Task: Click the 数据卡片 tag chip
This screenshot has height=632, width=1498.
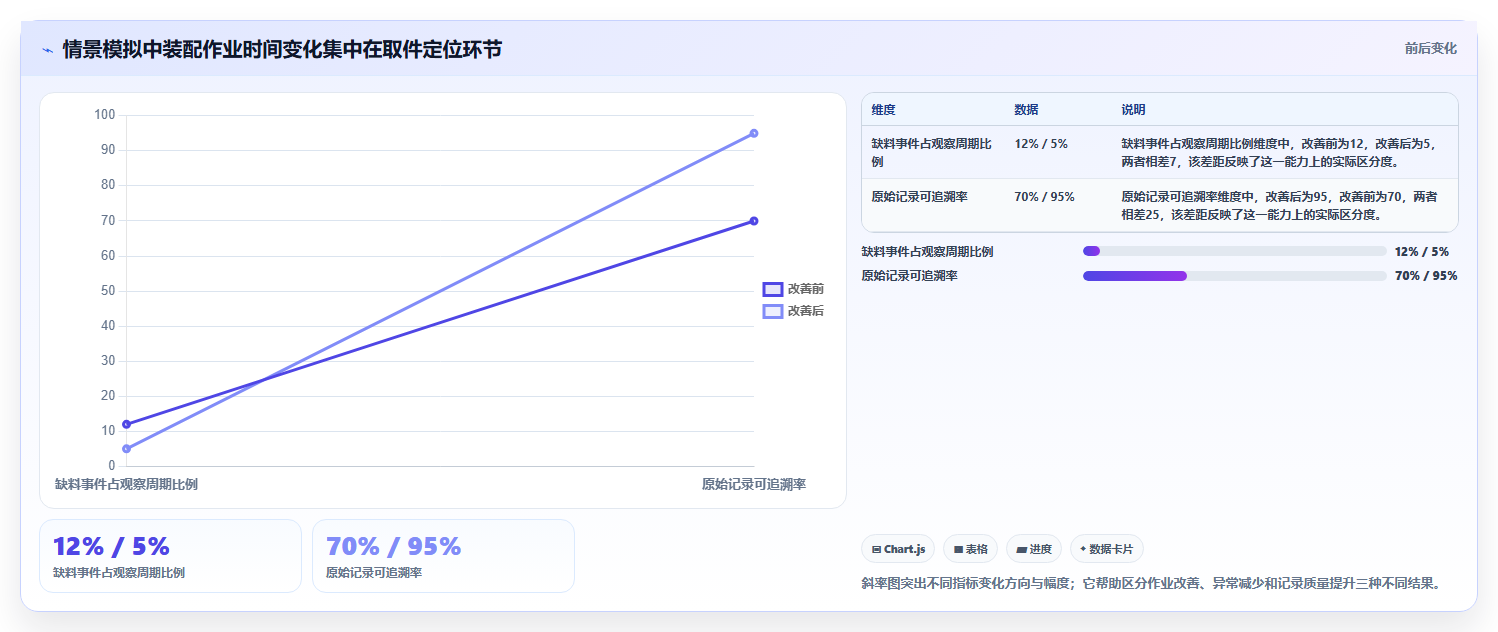Action: 1107,549
